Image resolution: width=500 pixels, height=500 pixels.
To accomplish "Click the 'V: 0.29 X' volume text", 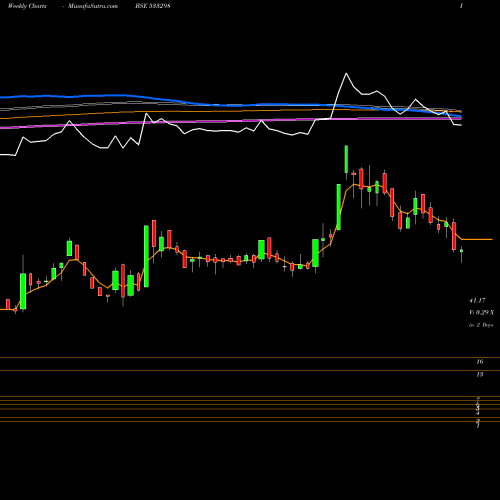I will pos(482,312).
